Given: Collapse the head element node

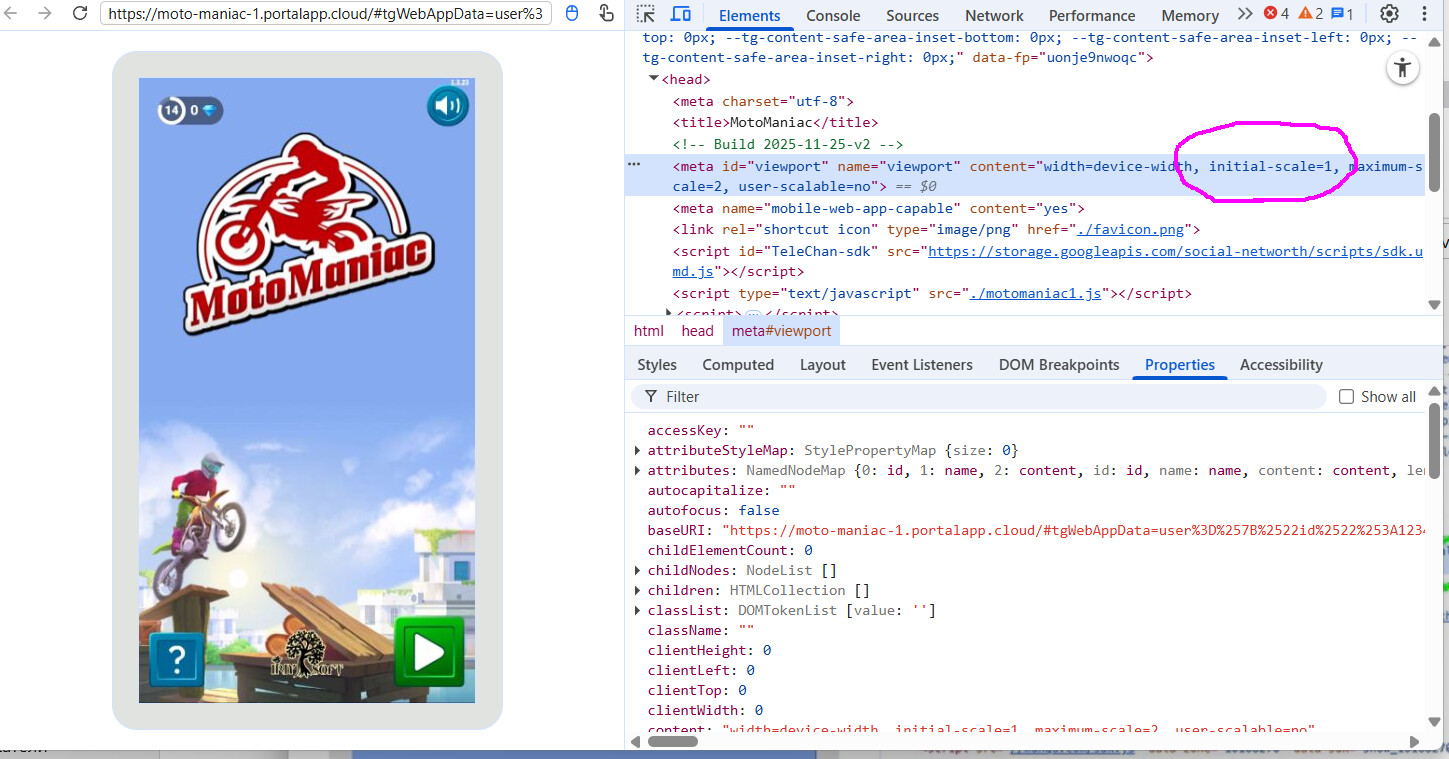Looking at the screenshot, I should tap(654, 80).
